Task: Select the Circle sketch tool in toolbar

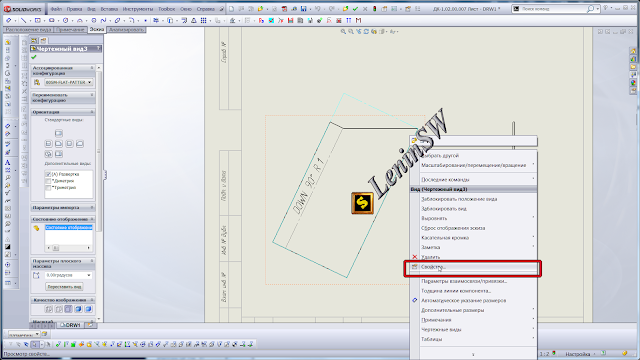Action: (x=65, y=20)
